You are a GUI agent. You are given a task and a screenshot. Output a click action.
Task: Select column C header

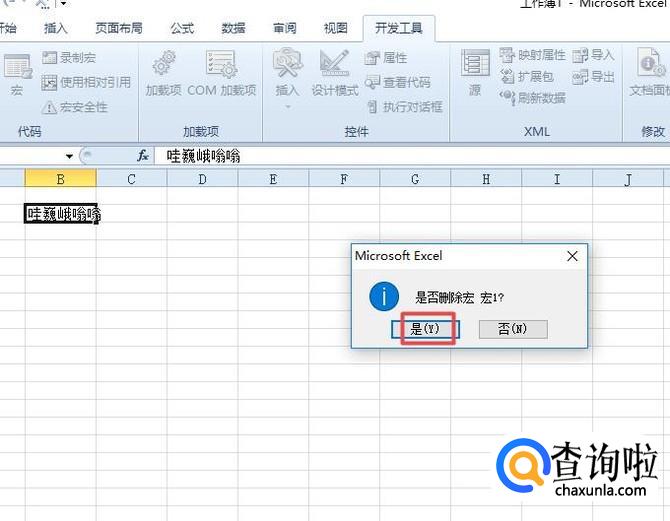[x=132, y=179]
